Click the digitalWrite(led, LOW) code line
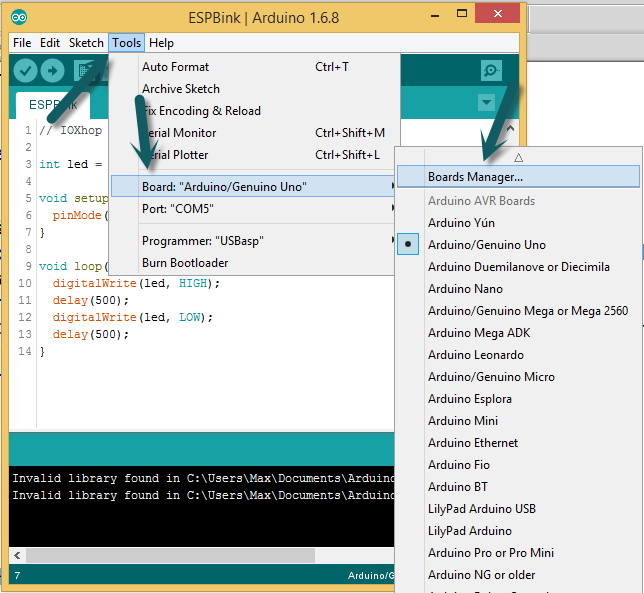The height and width of the screenshot is (593, 644). (133, 317)
